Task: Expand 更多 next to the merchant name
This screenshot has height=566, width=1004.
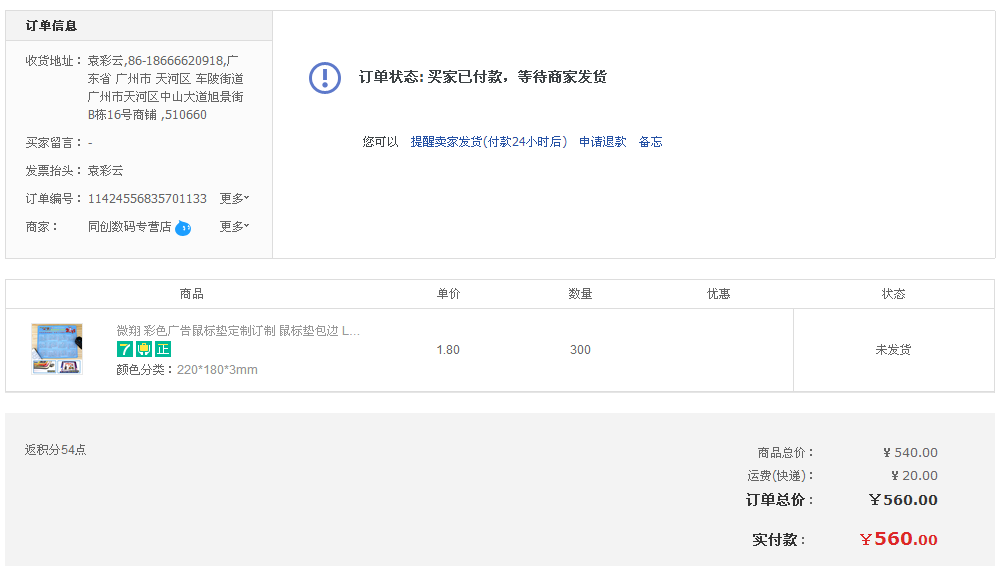Action: click(234, 227)
